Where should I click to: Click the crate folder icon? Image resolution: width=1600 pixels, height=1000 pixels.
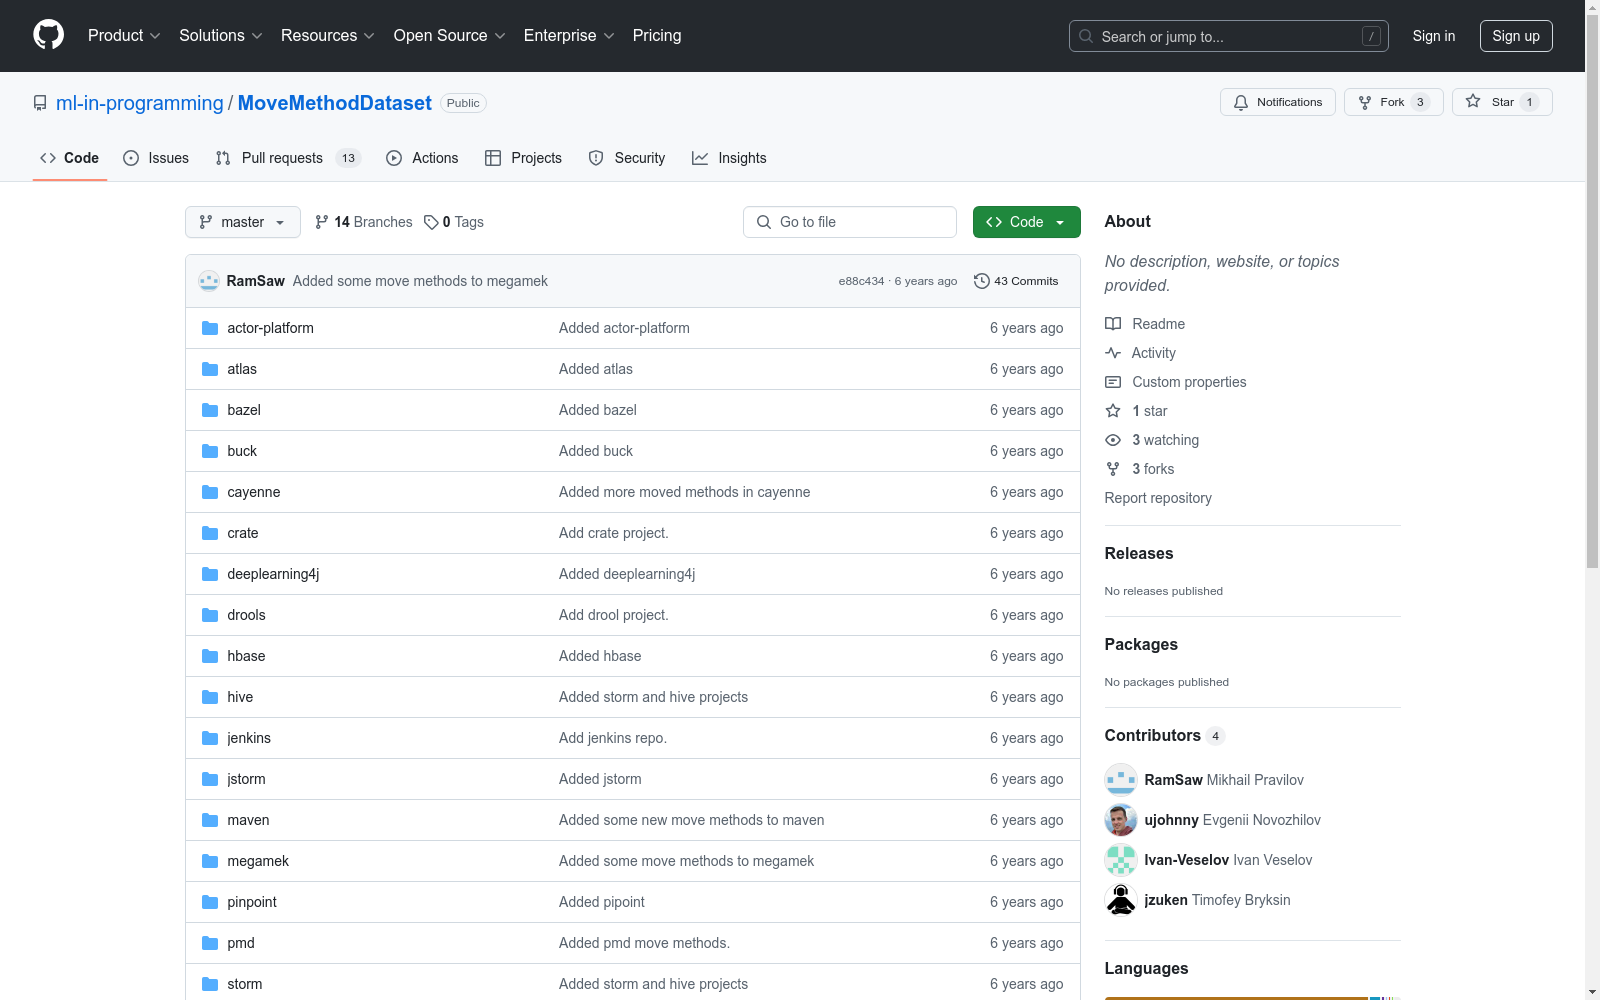(x=210, y=533)
